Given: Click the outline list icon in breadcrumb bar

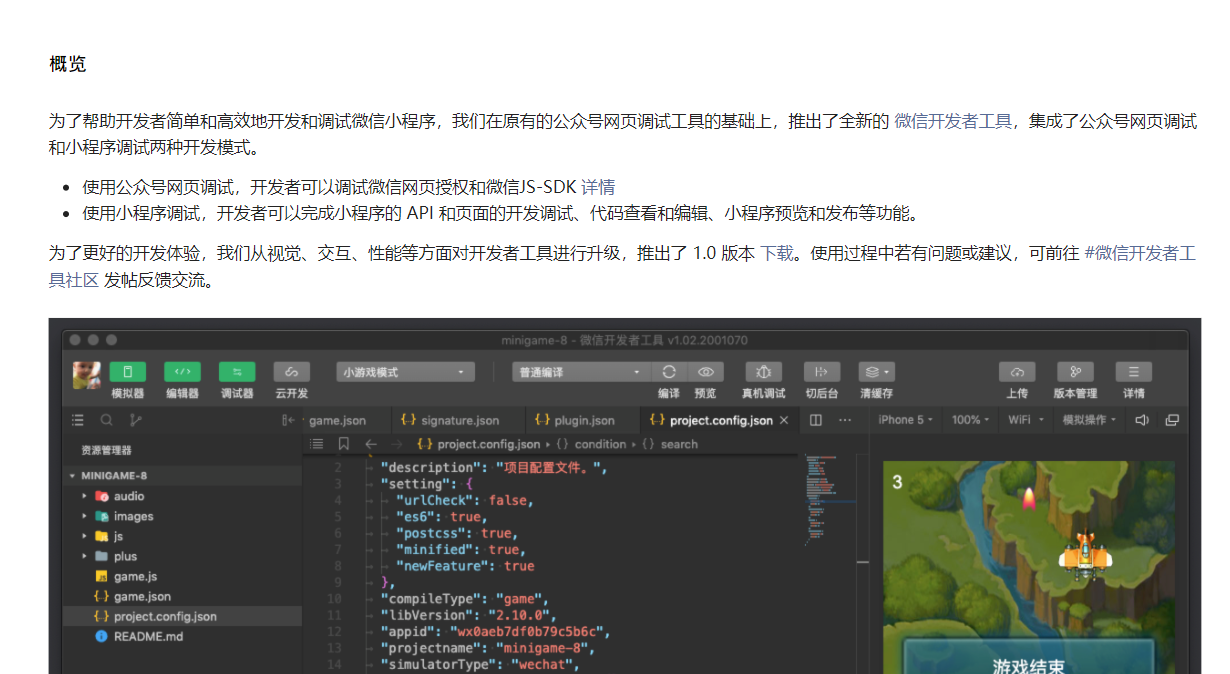Looking at the screenshot, I should point(317,444).
